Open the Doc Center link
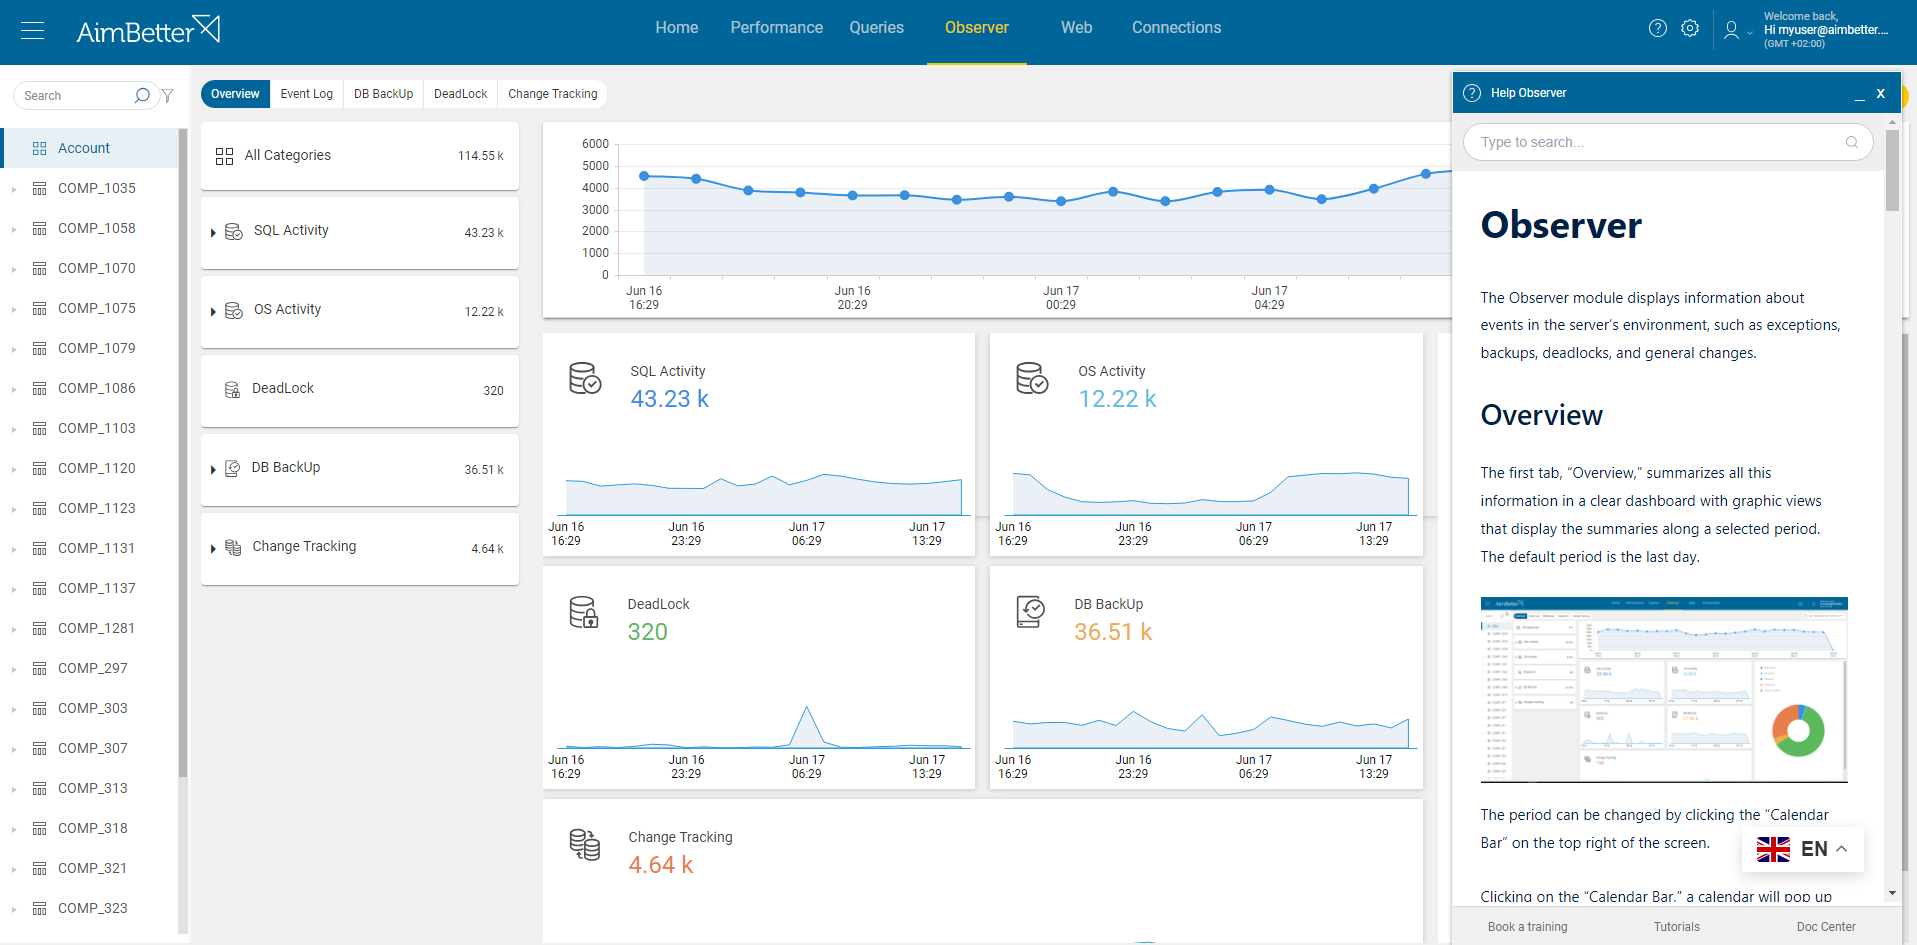 pyautogui.click(x=1826, y=927)
